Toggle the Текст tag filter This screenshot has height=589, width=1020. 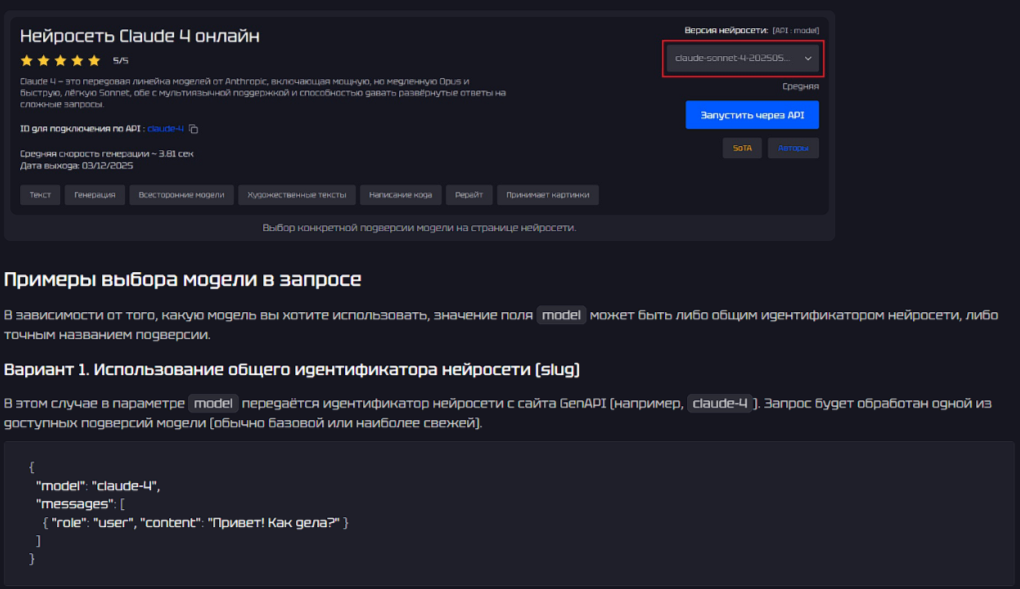coord(39,194)
